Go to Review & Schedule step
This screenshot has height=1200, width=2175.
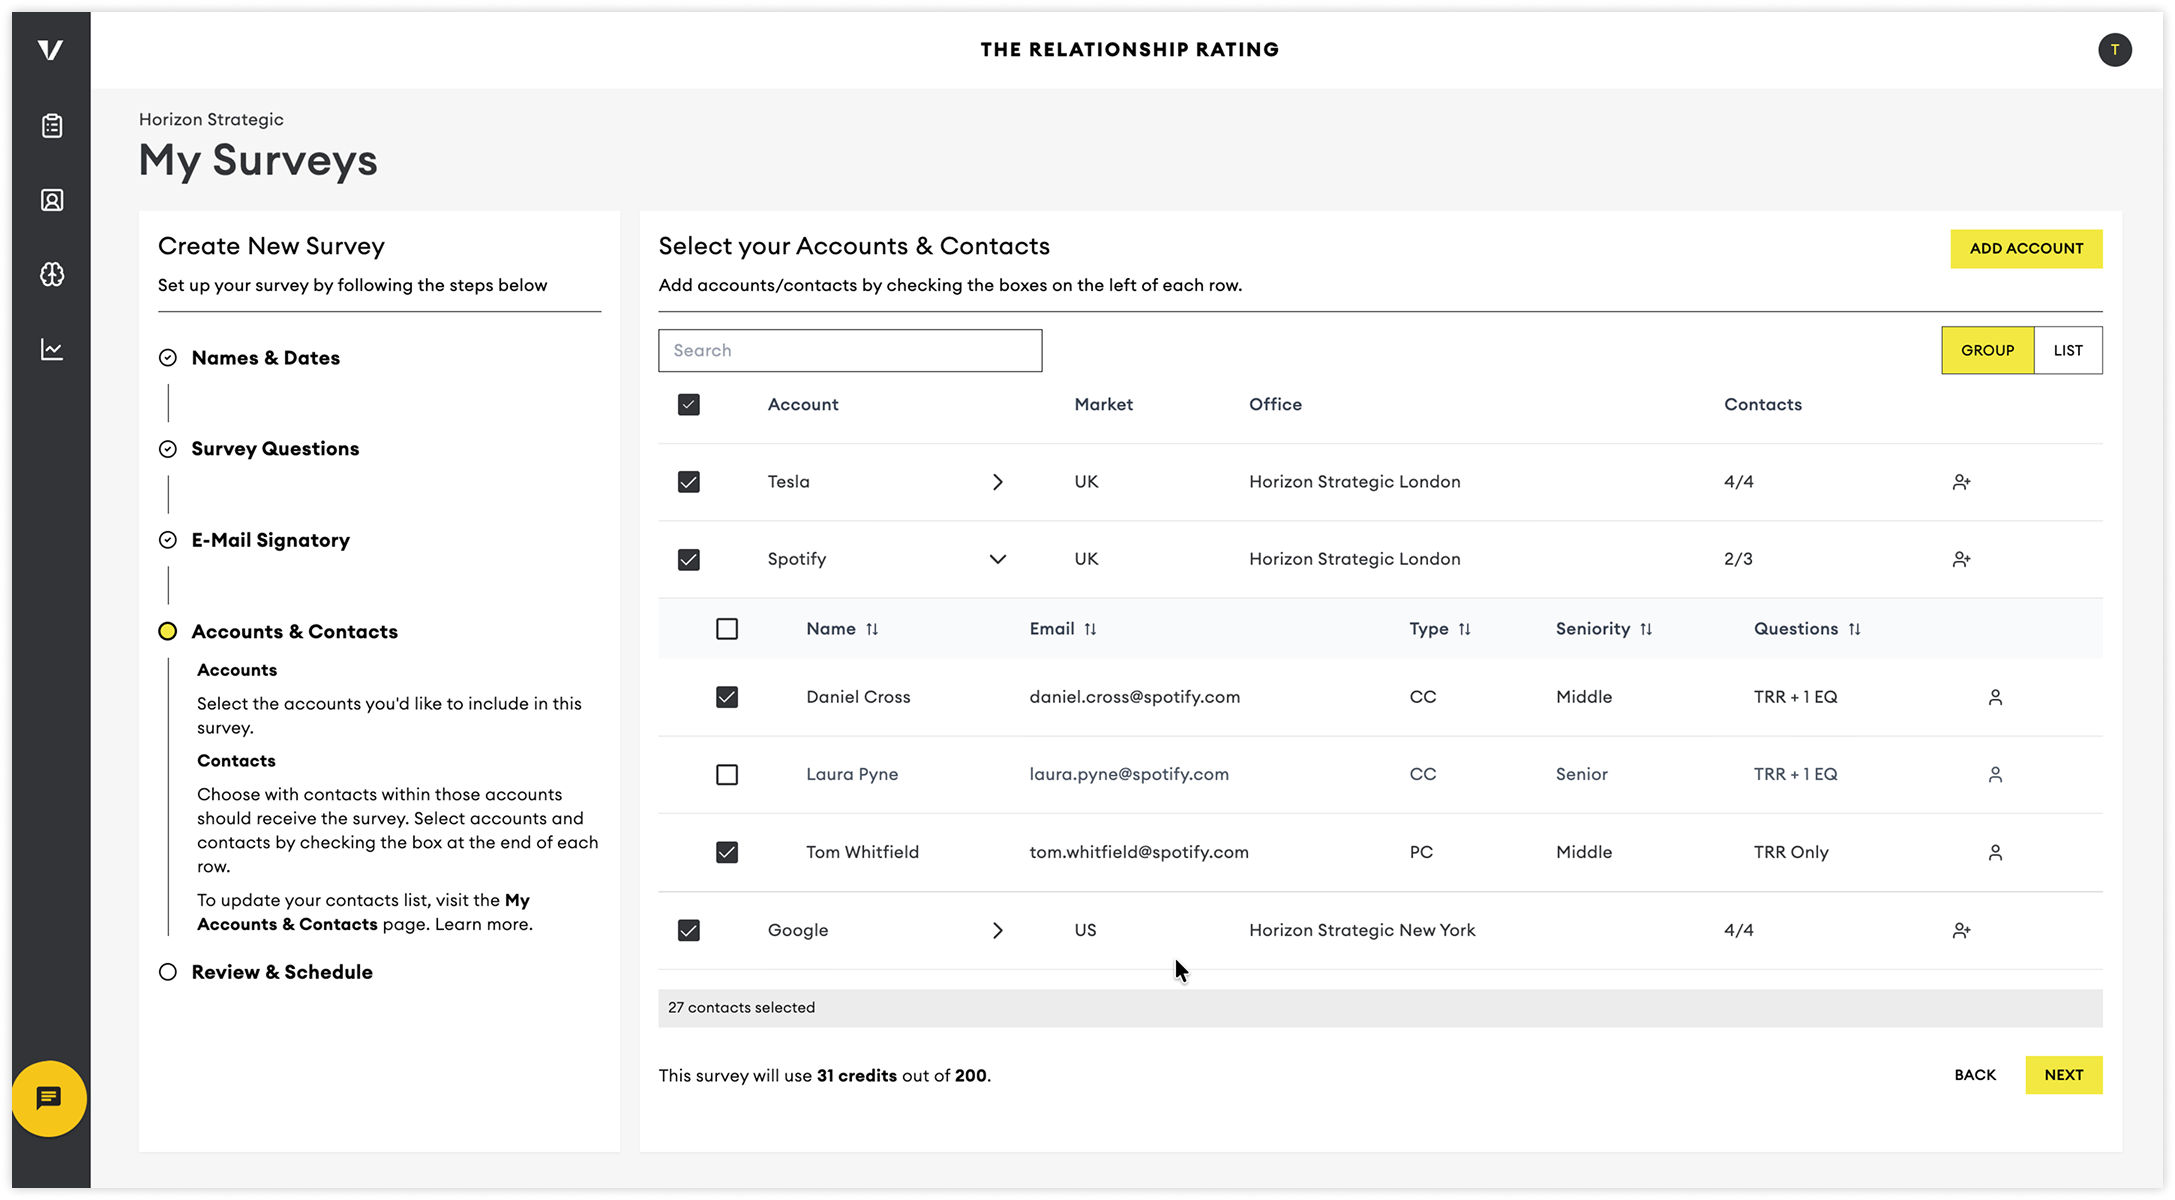(x=282, y=972)
